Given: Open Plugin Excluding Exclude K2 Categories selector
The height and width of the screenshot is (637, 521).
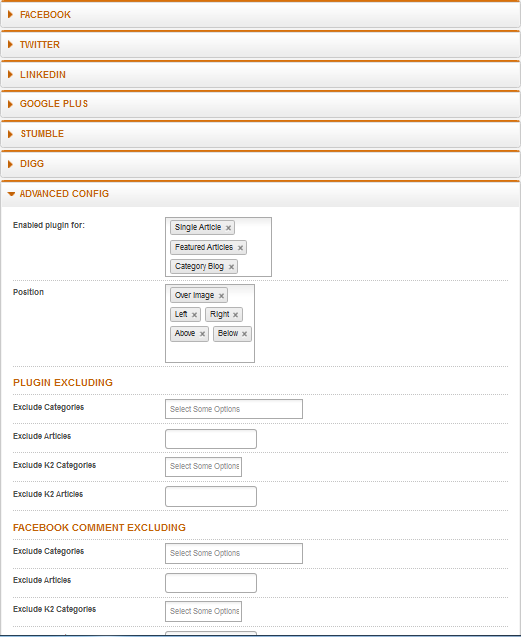Looking at the screenshot, I should 204,467.
